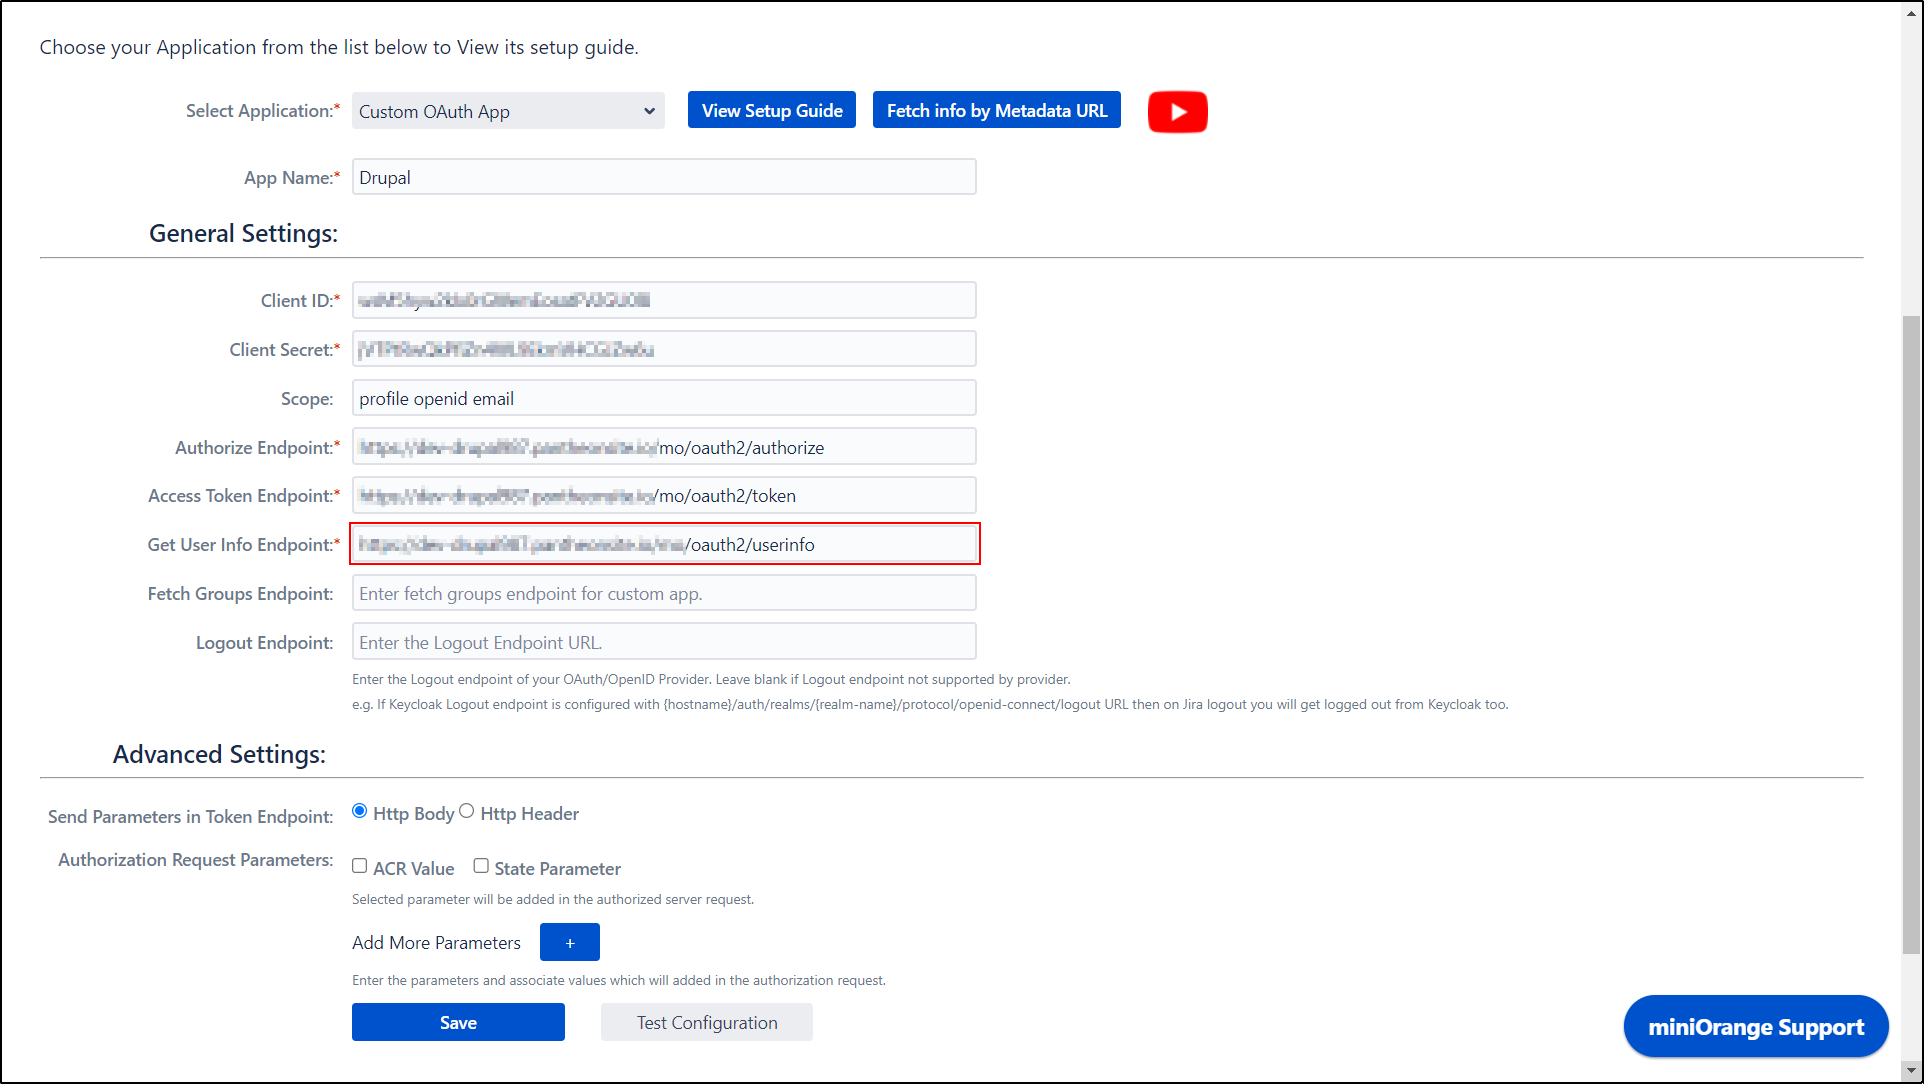Screen dimensions: 1924x1084
Task: Run Test Configuration
Action: [x=706, y=1022]
